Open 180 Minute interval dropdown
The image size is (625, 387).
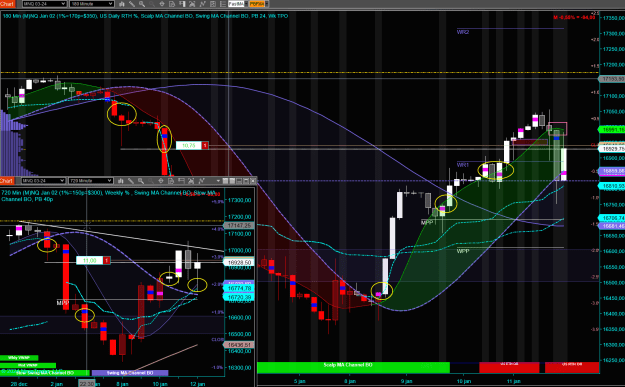pos(92,4)
